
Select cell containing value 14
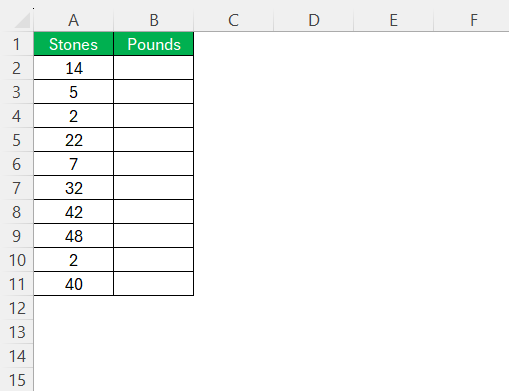73,68
